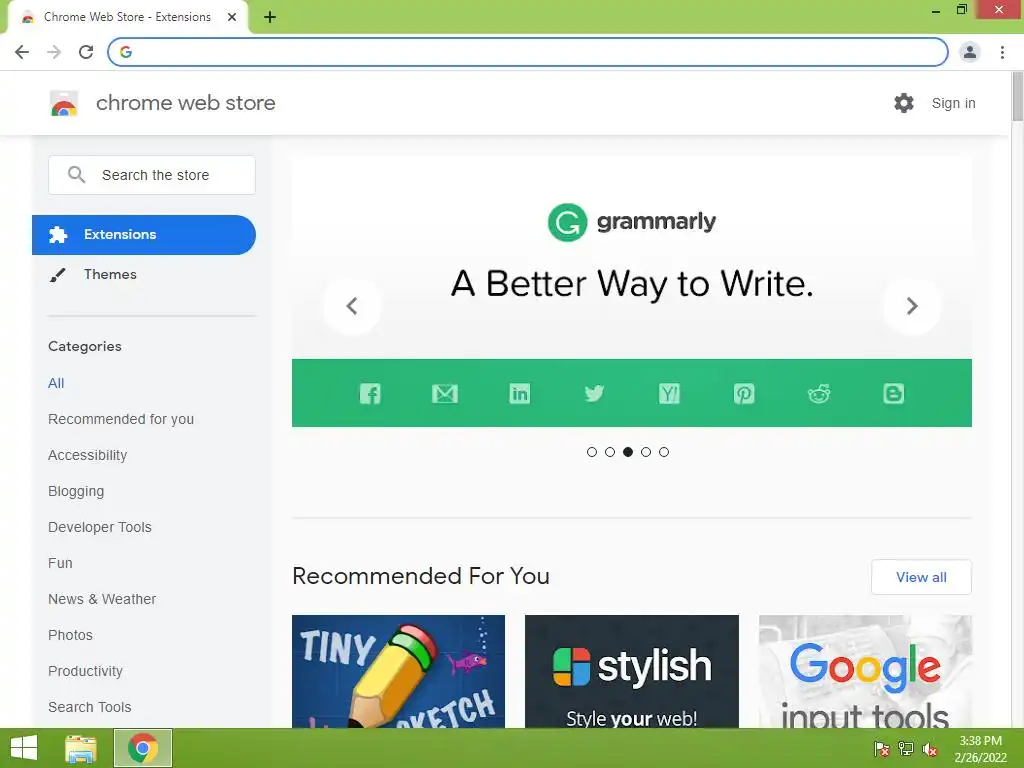Select the second carousel dot
This screenshot has height=768, width=1024.
pos(610,452)
